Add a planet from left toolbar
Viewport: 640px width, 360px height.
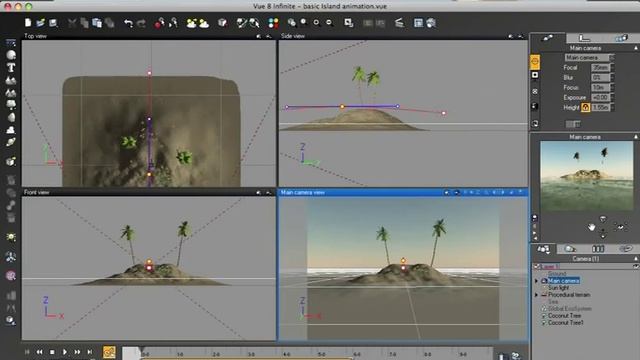(11, 142)
